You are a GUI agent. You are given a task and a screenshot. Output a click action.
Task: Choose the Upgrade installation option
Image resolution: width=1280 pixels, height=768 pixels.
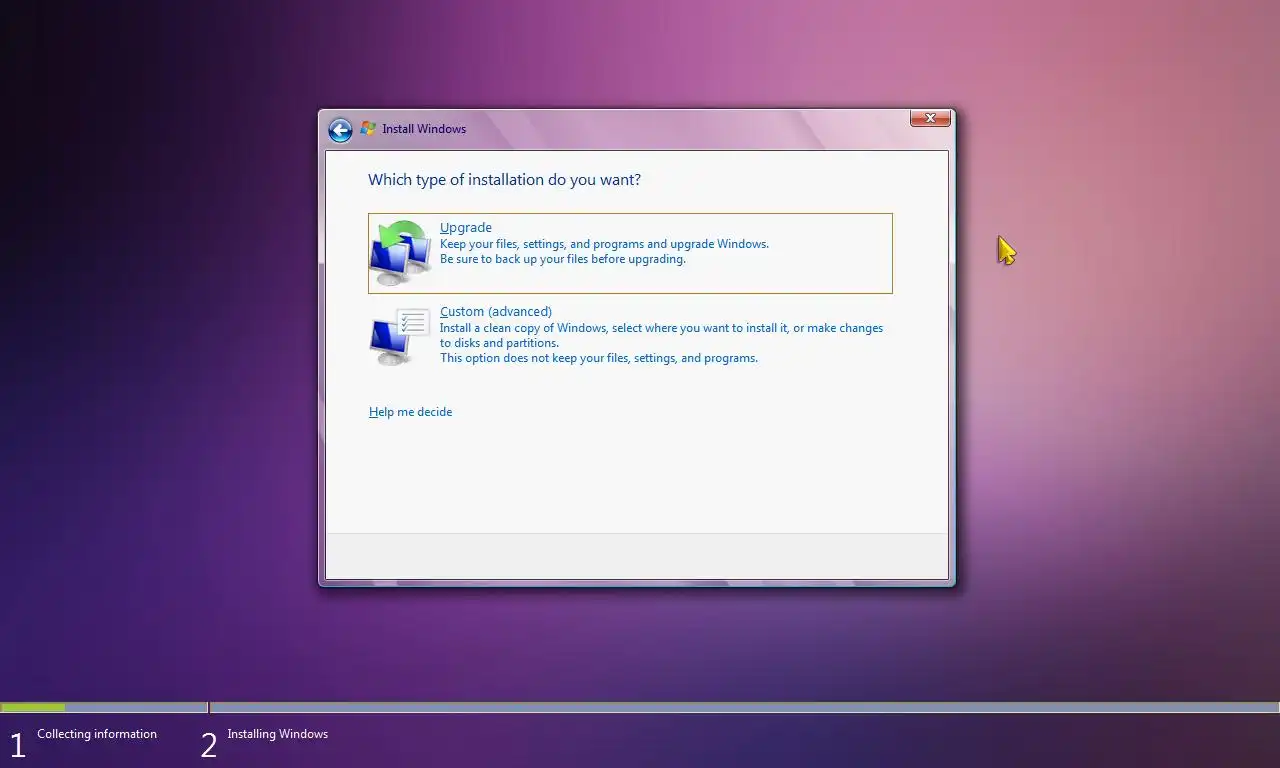pyautogui.click(x=630, y=253)
